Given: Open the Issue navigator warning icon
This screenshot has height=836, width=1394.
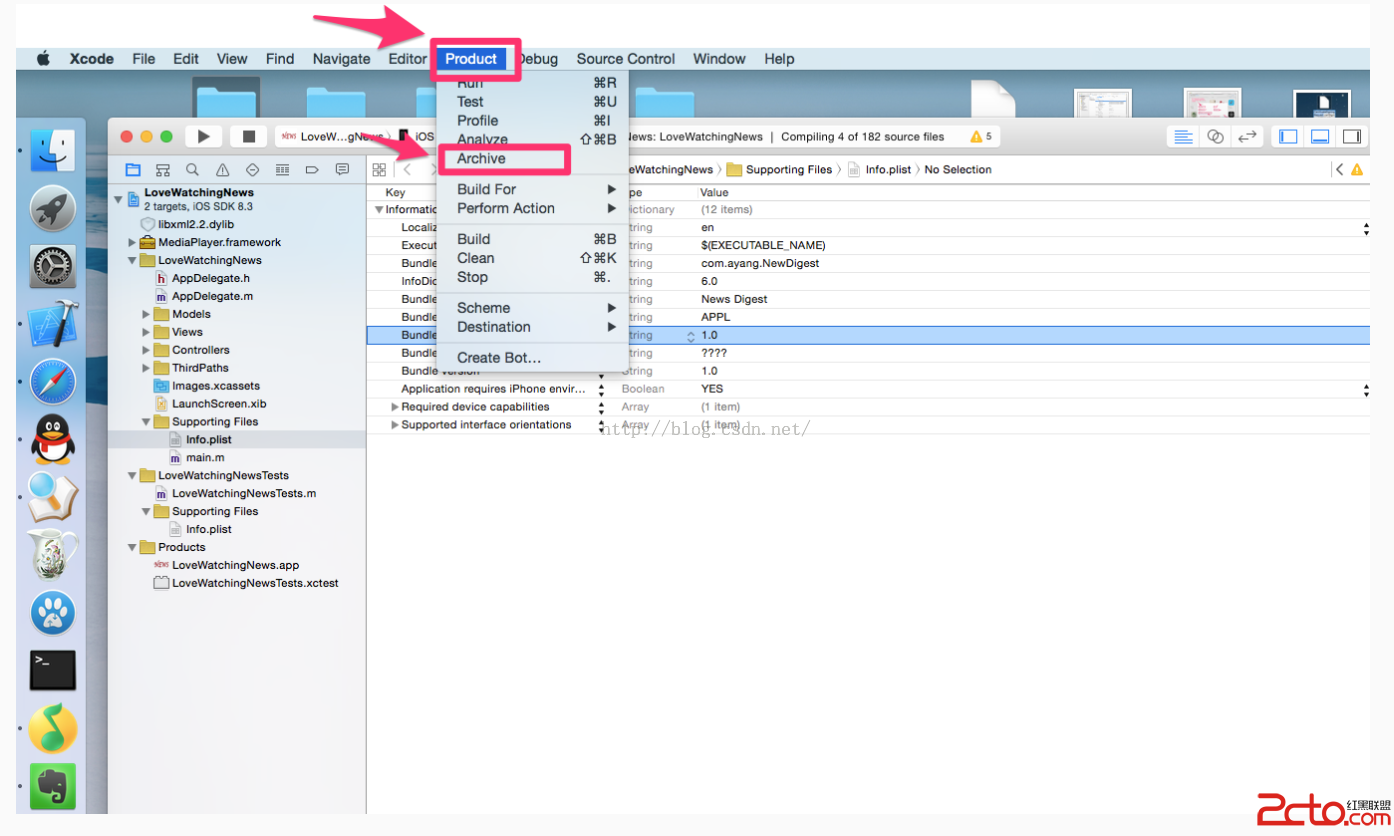Looking at the screenshot, I should 222,170.
